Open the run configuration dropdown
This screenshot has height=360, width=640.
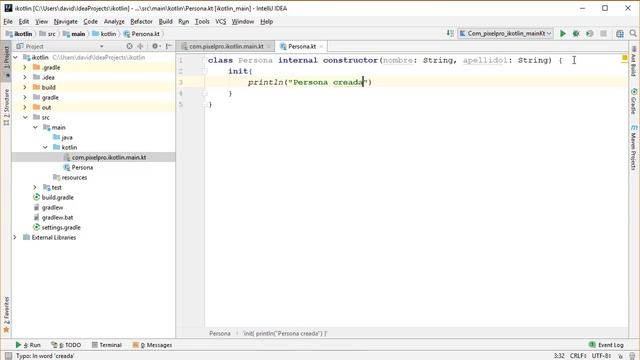[505, 33]
